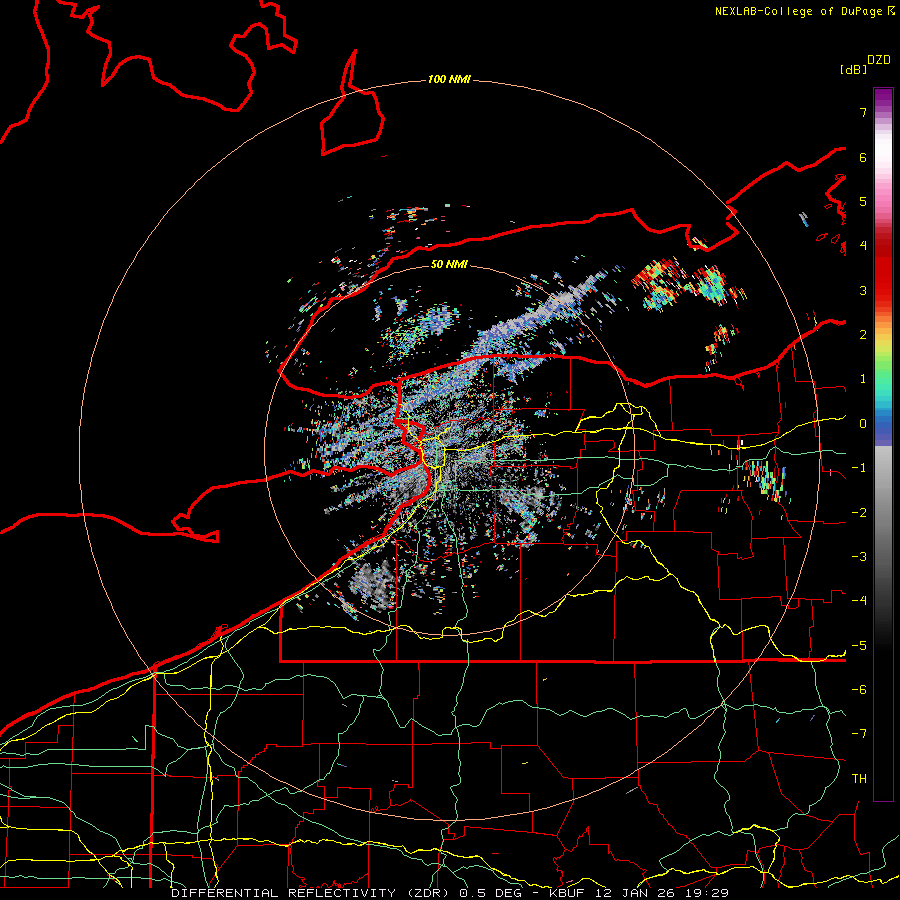Click the 6 value on color scale
This screenshot has width=900, height=900.
coord(863,157)
